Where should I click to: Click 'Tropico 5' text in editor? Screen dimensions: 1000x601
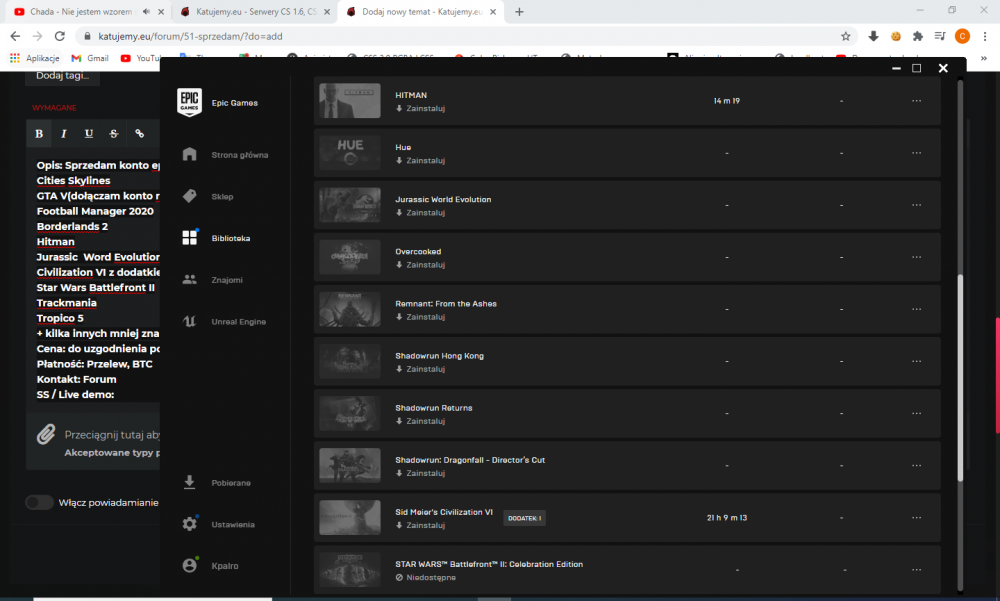[x=60, y=318]
